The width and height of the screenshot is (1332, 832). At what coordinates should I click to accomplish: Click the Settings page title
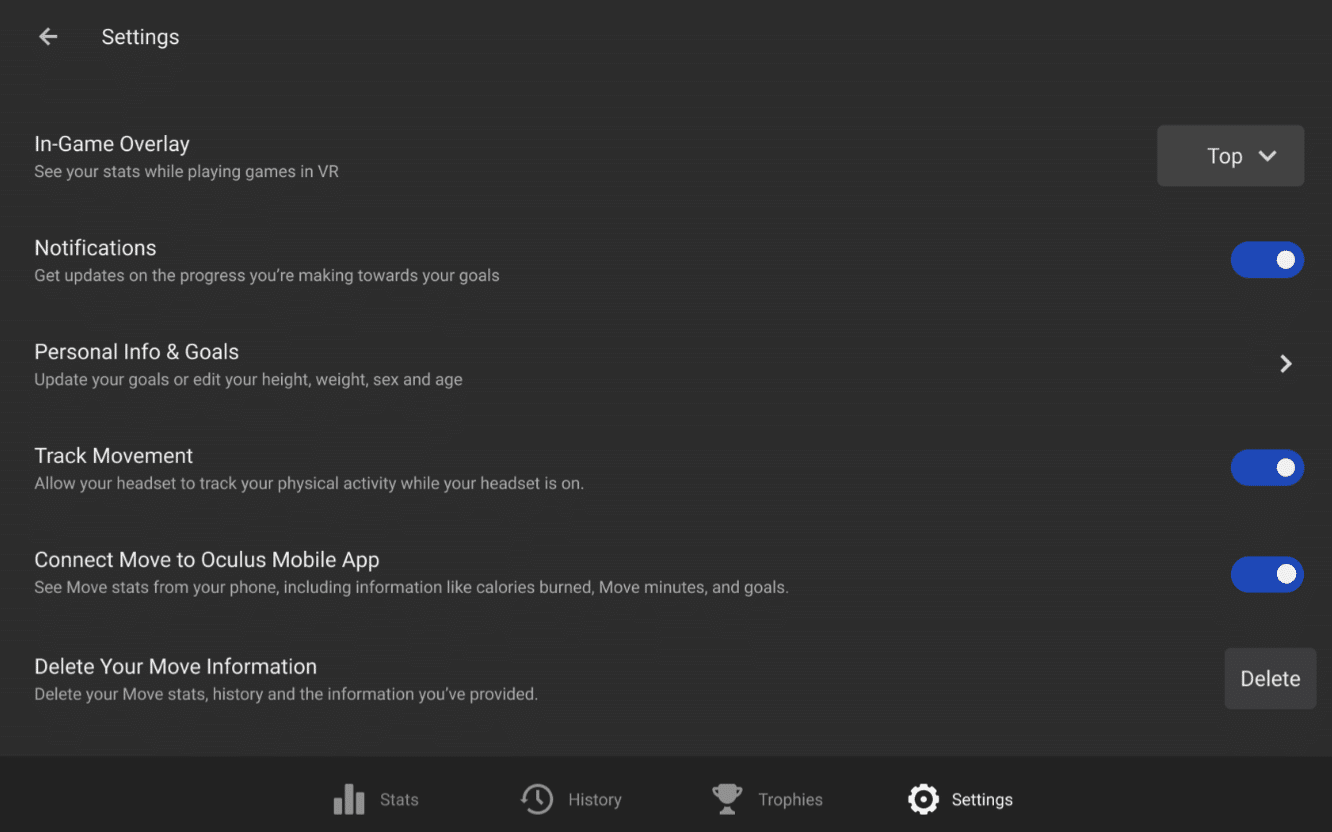tap(140, 37)
